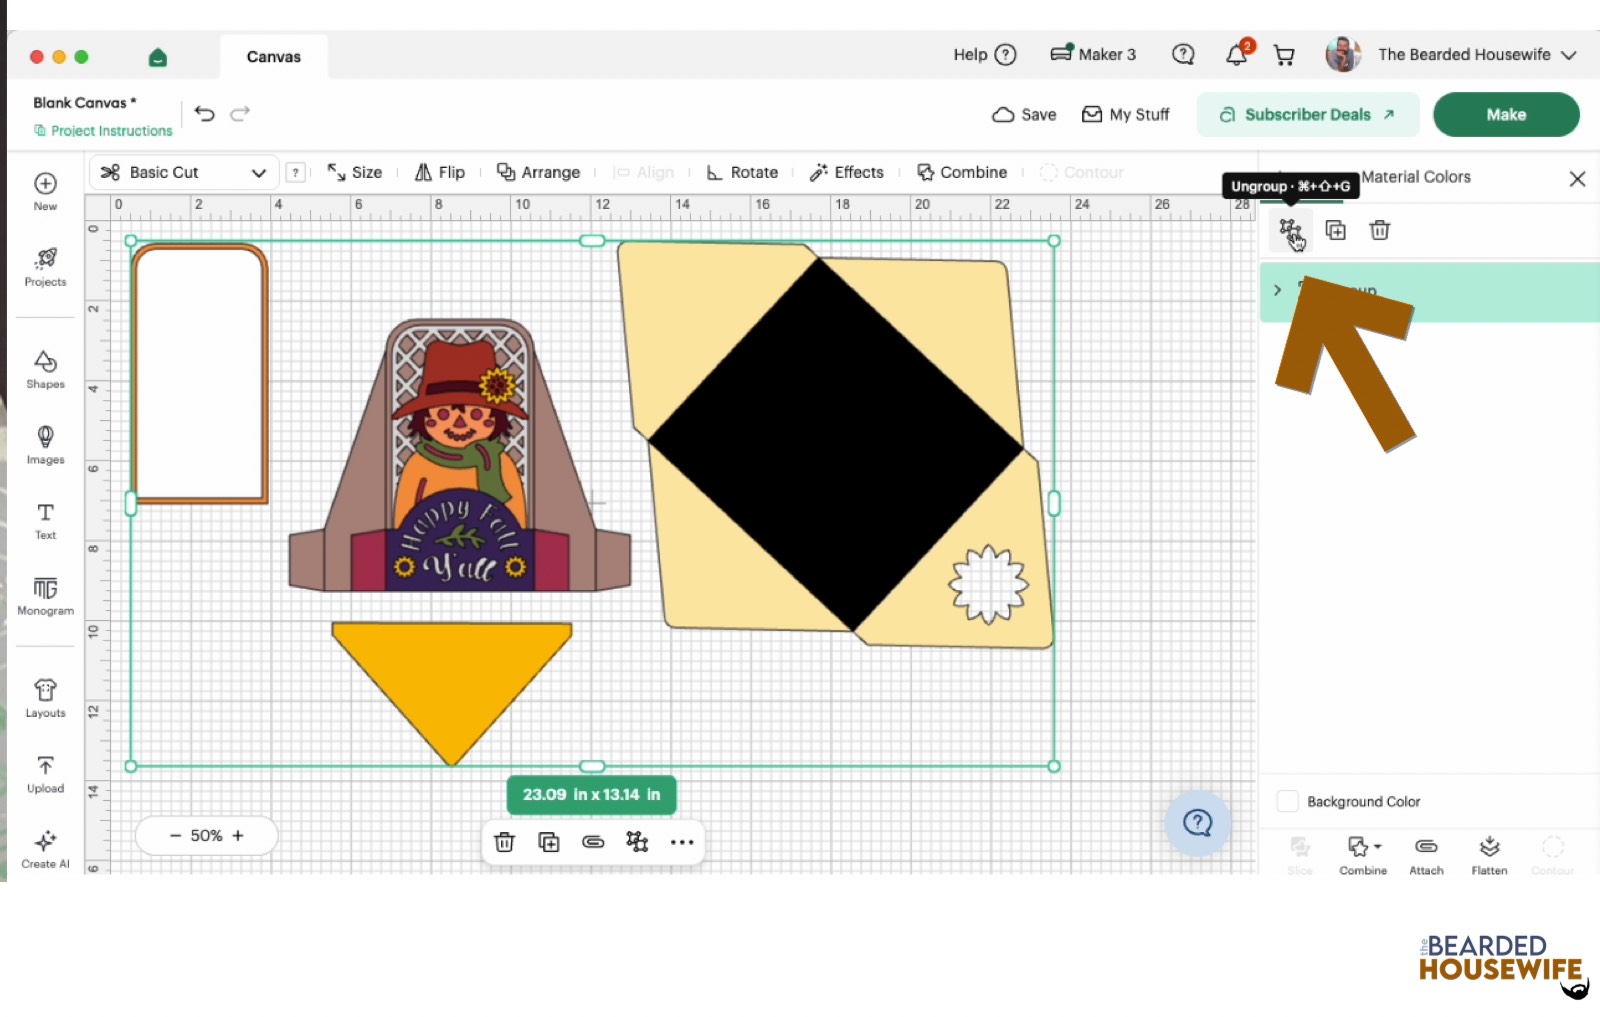This screenshot has width=1600, height=1017.
Task: Open the Combine dropdown in bottom layers bar
Action: point(1363,855)
